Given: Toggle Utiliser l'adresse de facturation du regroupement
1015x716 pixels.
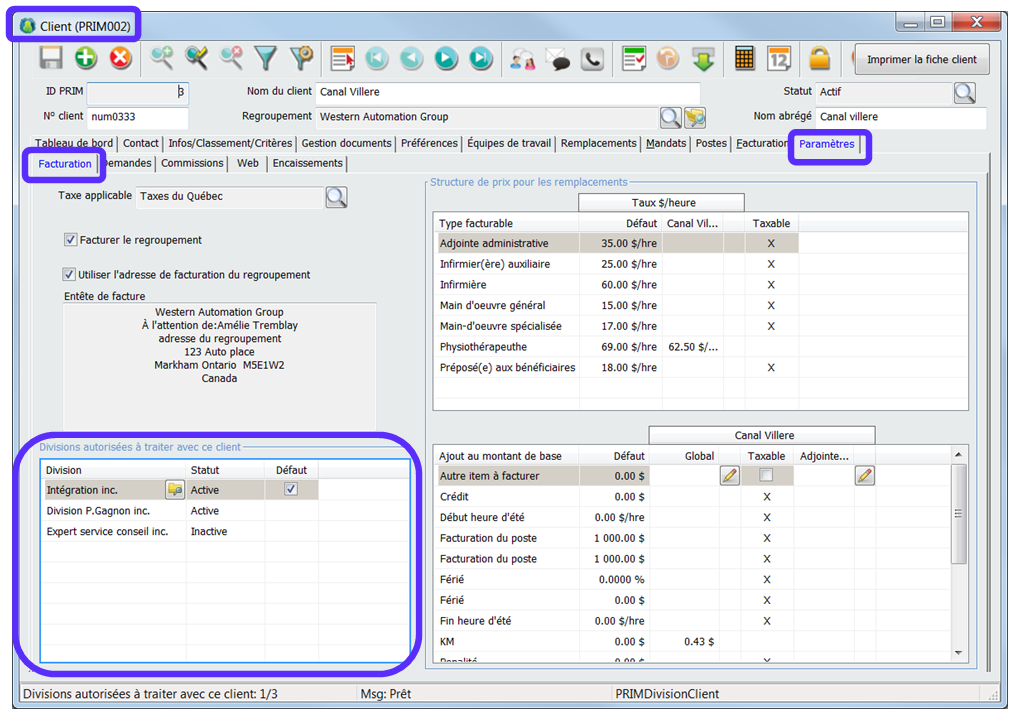Looking at the screenshot, I should pos(69,274).
